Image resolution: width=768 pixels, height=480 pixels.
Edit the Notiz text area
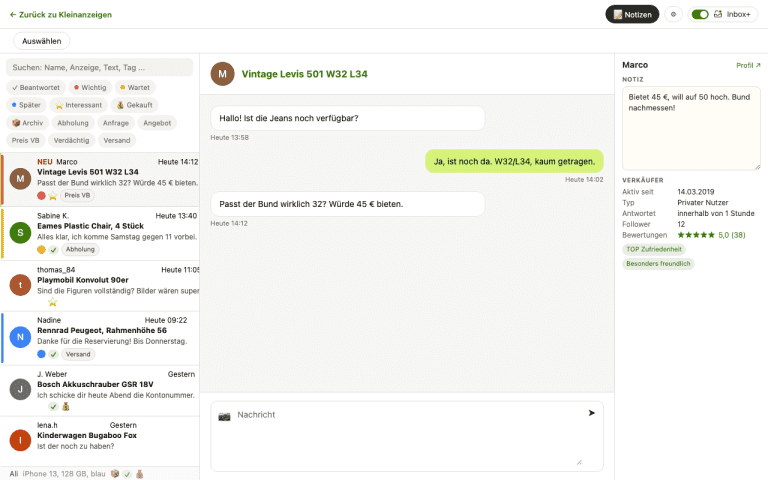coord(691,128)
